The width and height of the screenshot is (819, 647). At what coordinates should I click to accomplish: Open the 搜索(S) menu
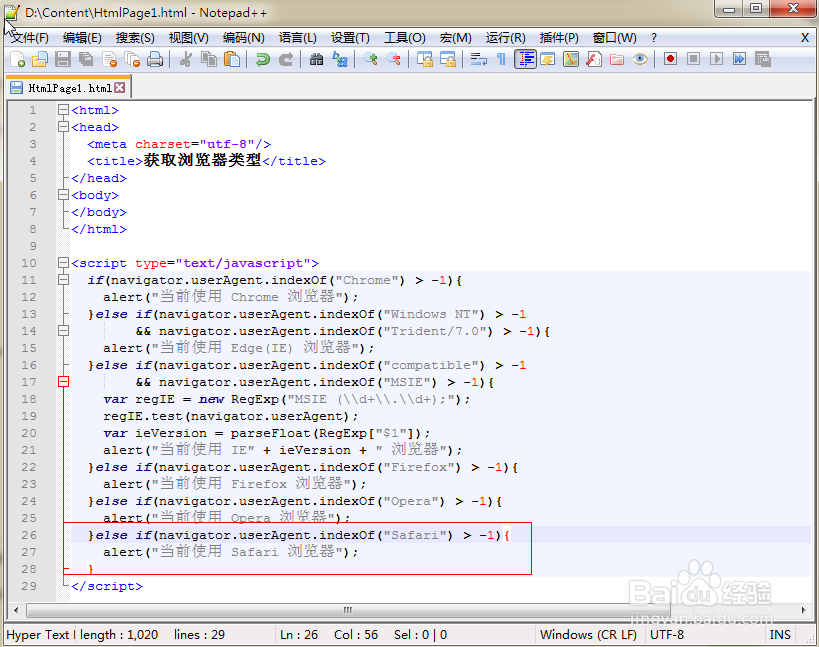pyautogui.click(x=135, y=38)
